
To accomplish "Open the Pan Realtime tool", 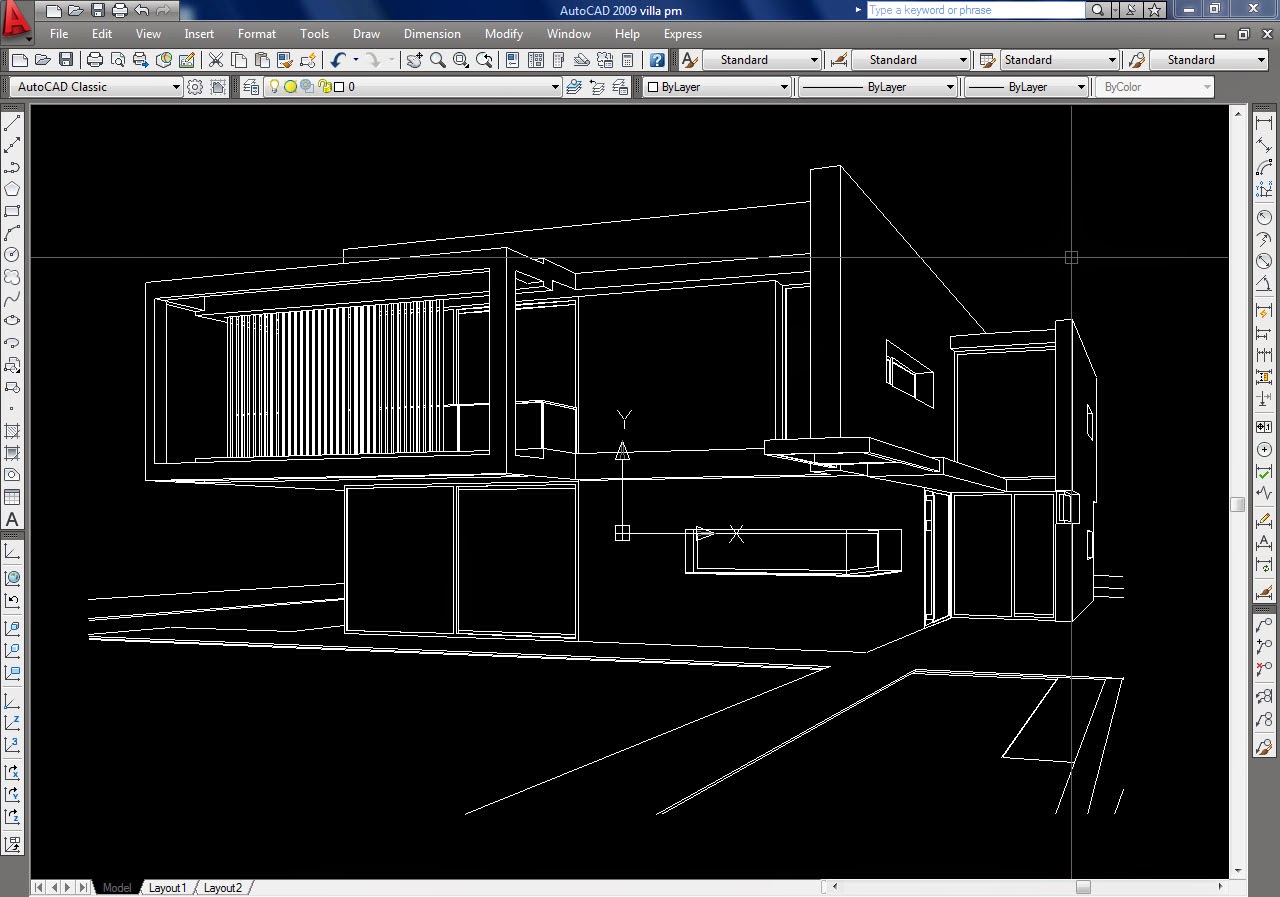I will coord(414,60).
